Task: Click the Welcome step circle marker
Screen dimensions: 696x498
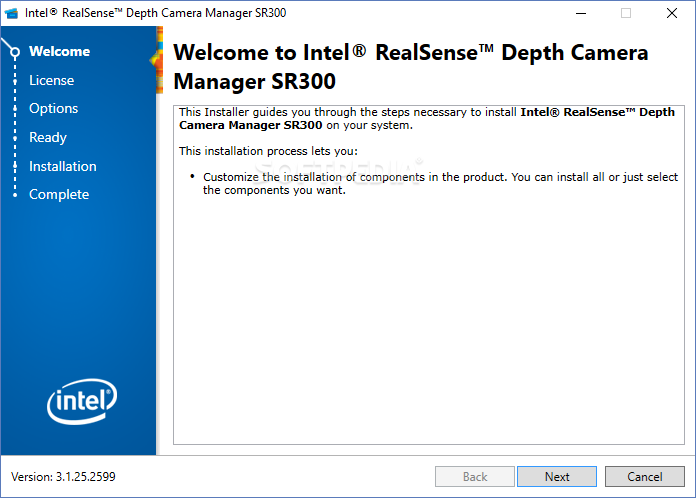Action: point(15,52)
